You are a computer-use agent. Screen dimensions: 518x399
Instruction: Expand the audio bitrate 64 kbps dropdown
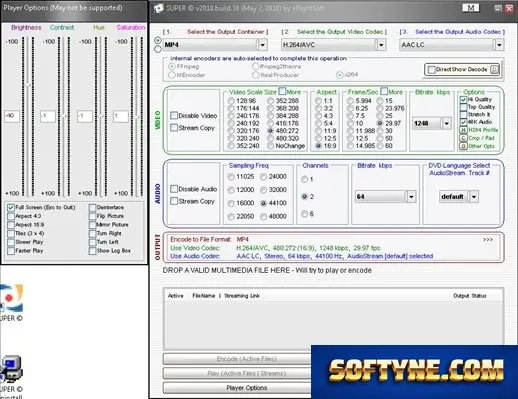tap(411, 197)
